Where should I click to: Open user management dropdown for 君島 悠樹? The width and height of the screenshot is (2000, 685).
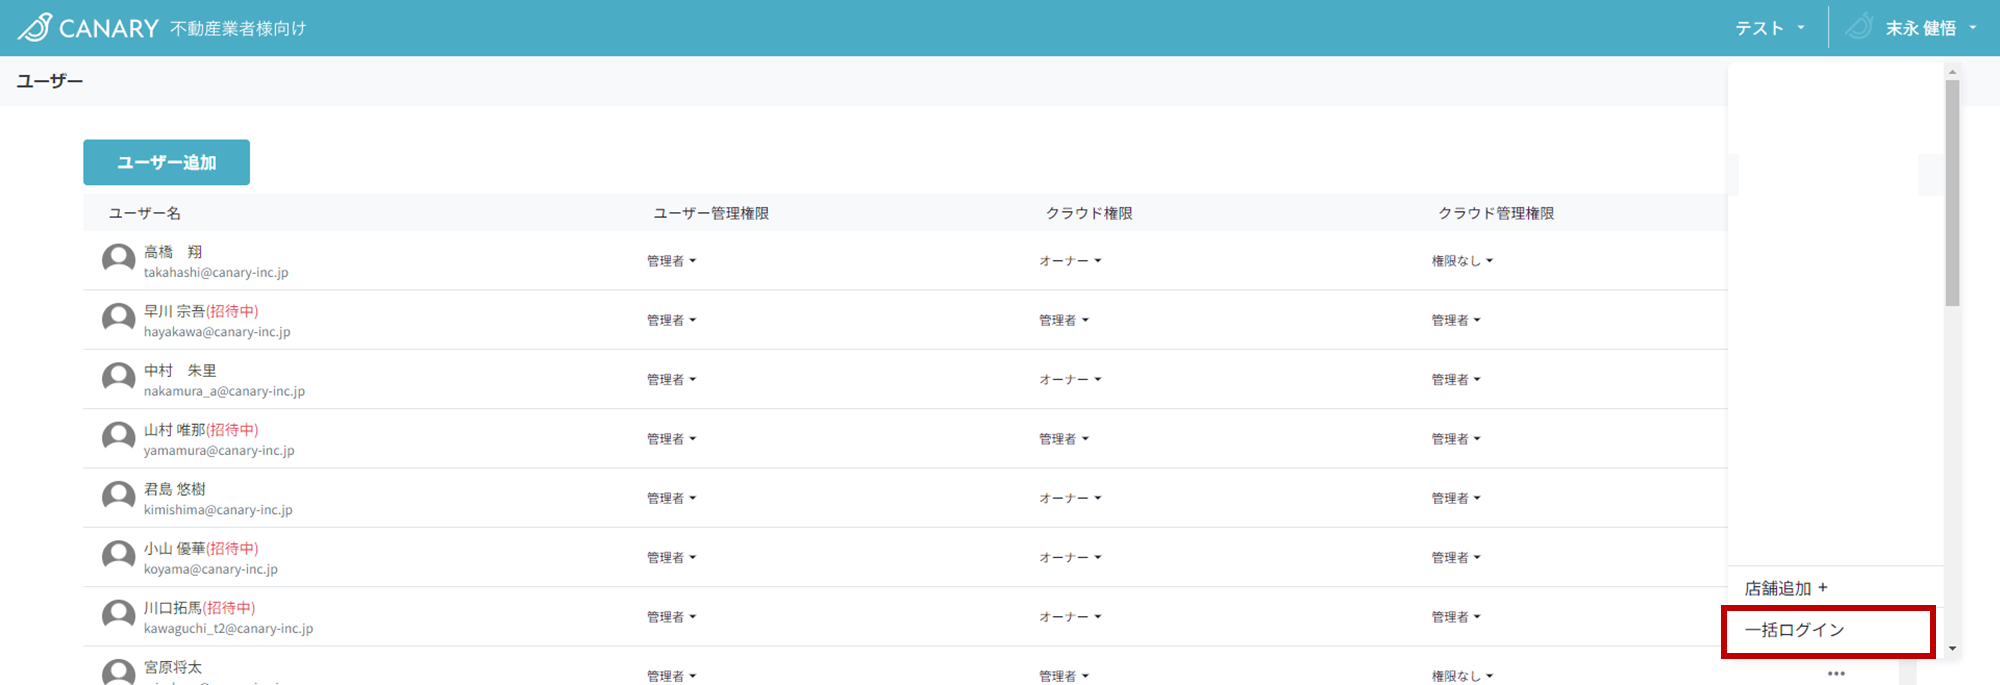(x=671, y=498)
